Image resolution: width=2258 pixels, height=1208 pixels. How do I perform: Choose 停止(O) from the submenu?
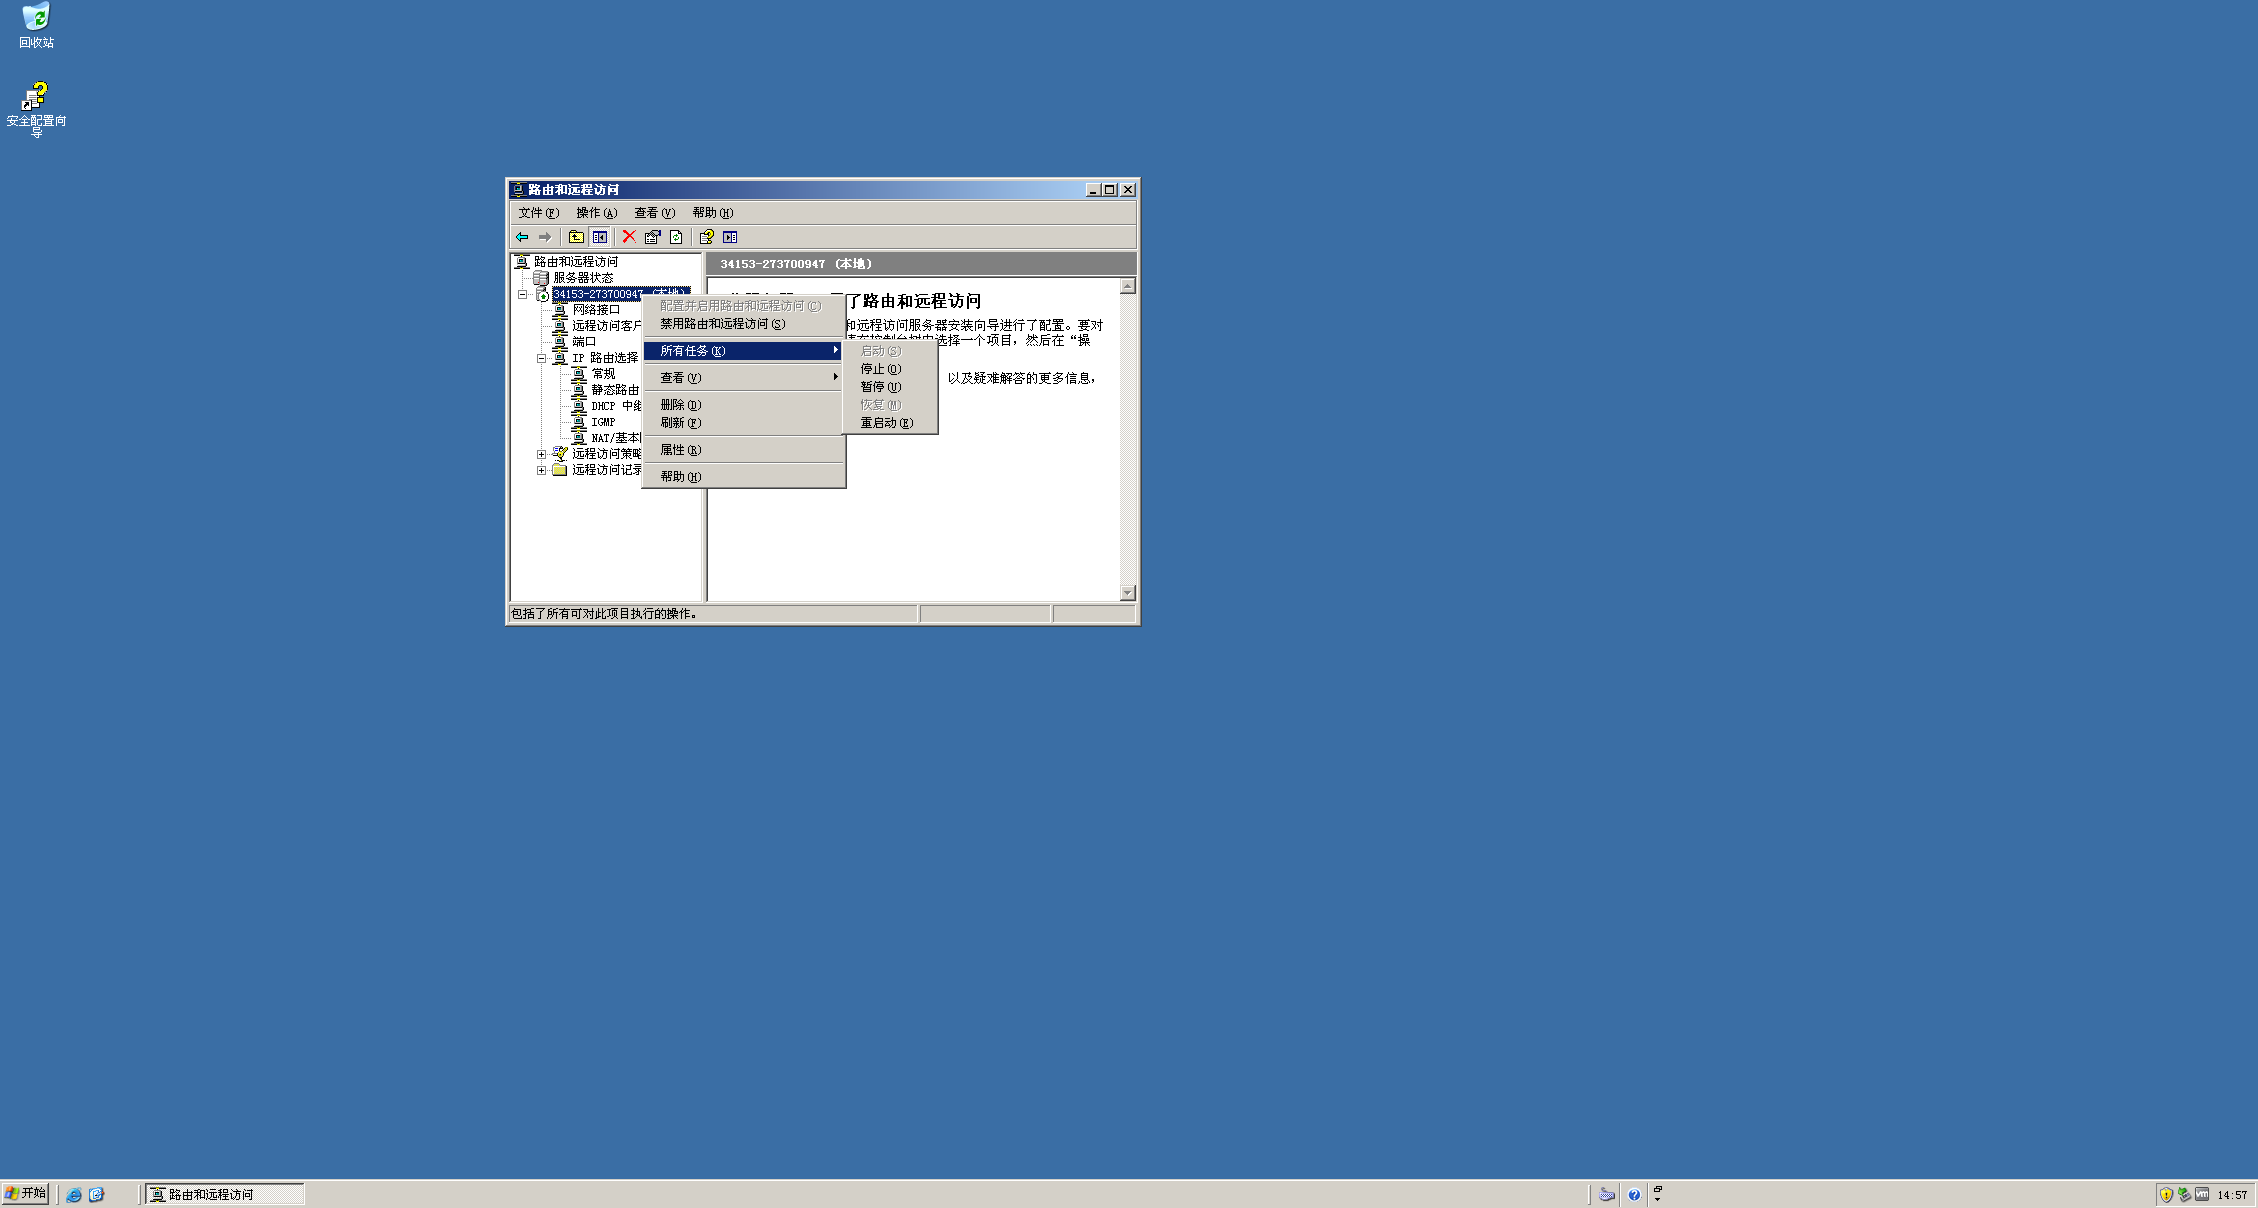[x=880, y=369]
